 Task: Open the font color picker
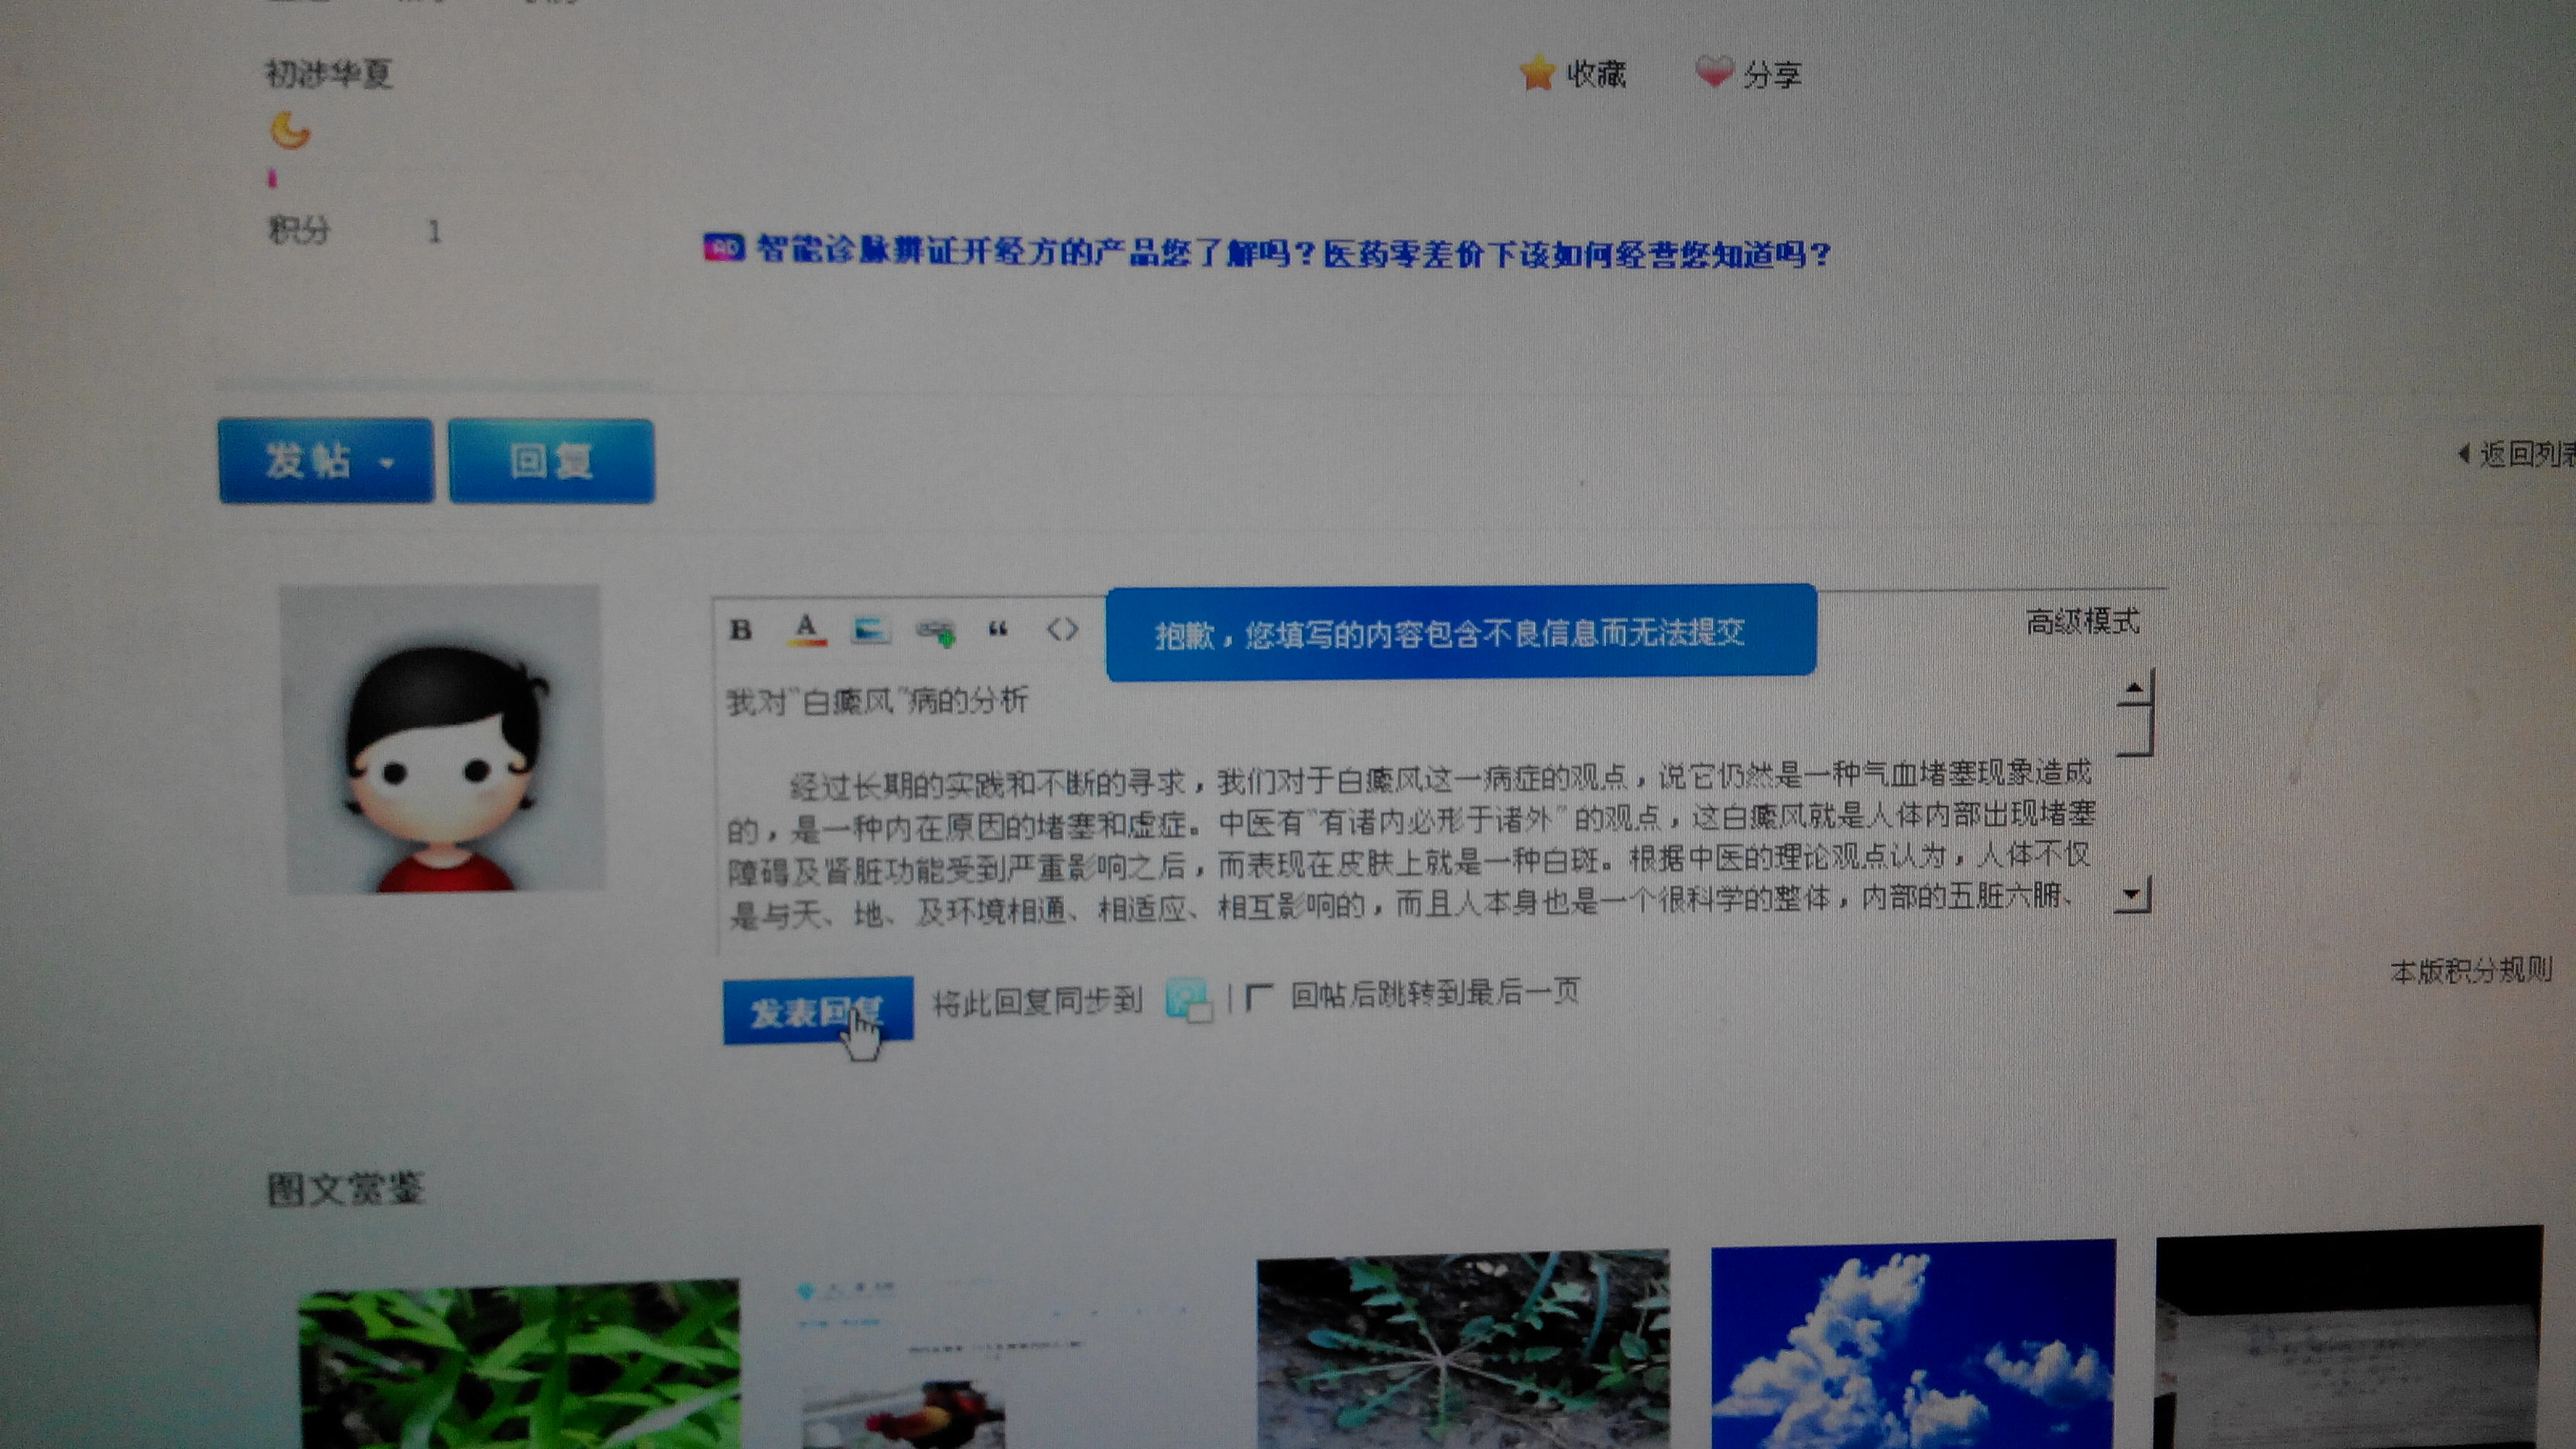tap(806, 630)
